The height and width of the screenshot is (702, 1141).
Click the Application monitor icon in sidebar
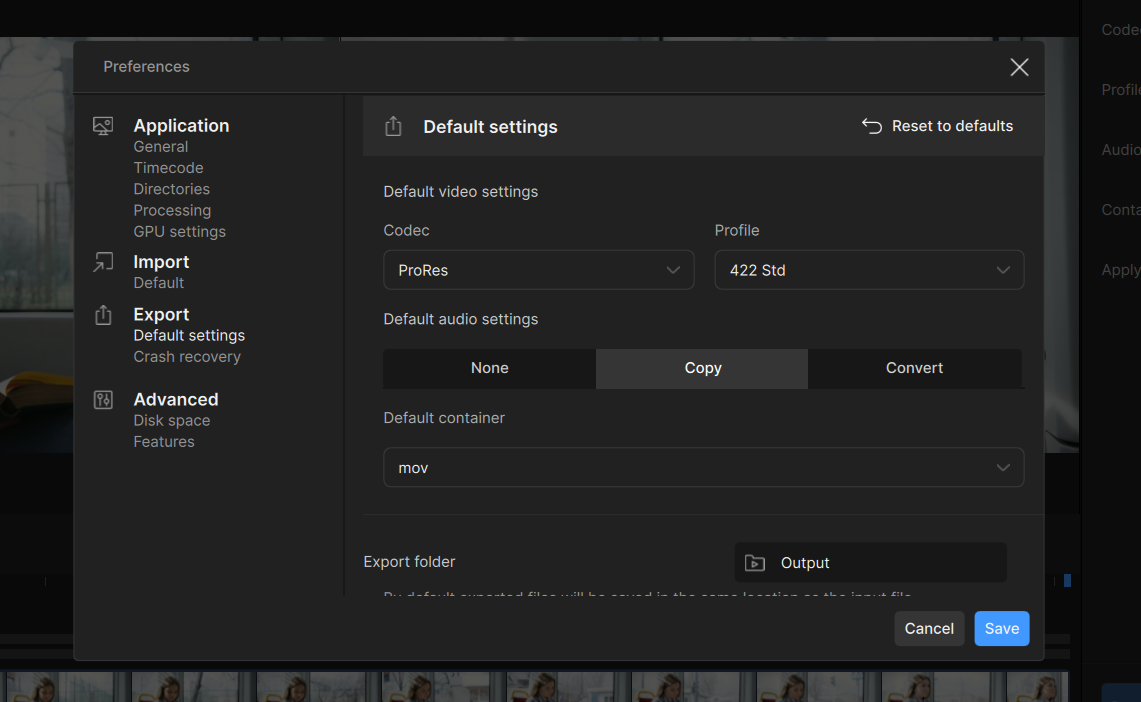coord(103,126)
